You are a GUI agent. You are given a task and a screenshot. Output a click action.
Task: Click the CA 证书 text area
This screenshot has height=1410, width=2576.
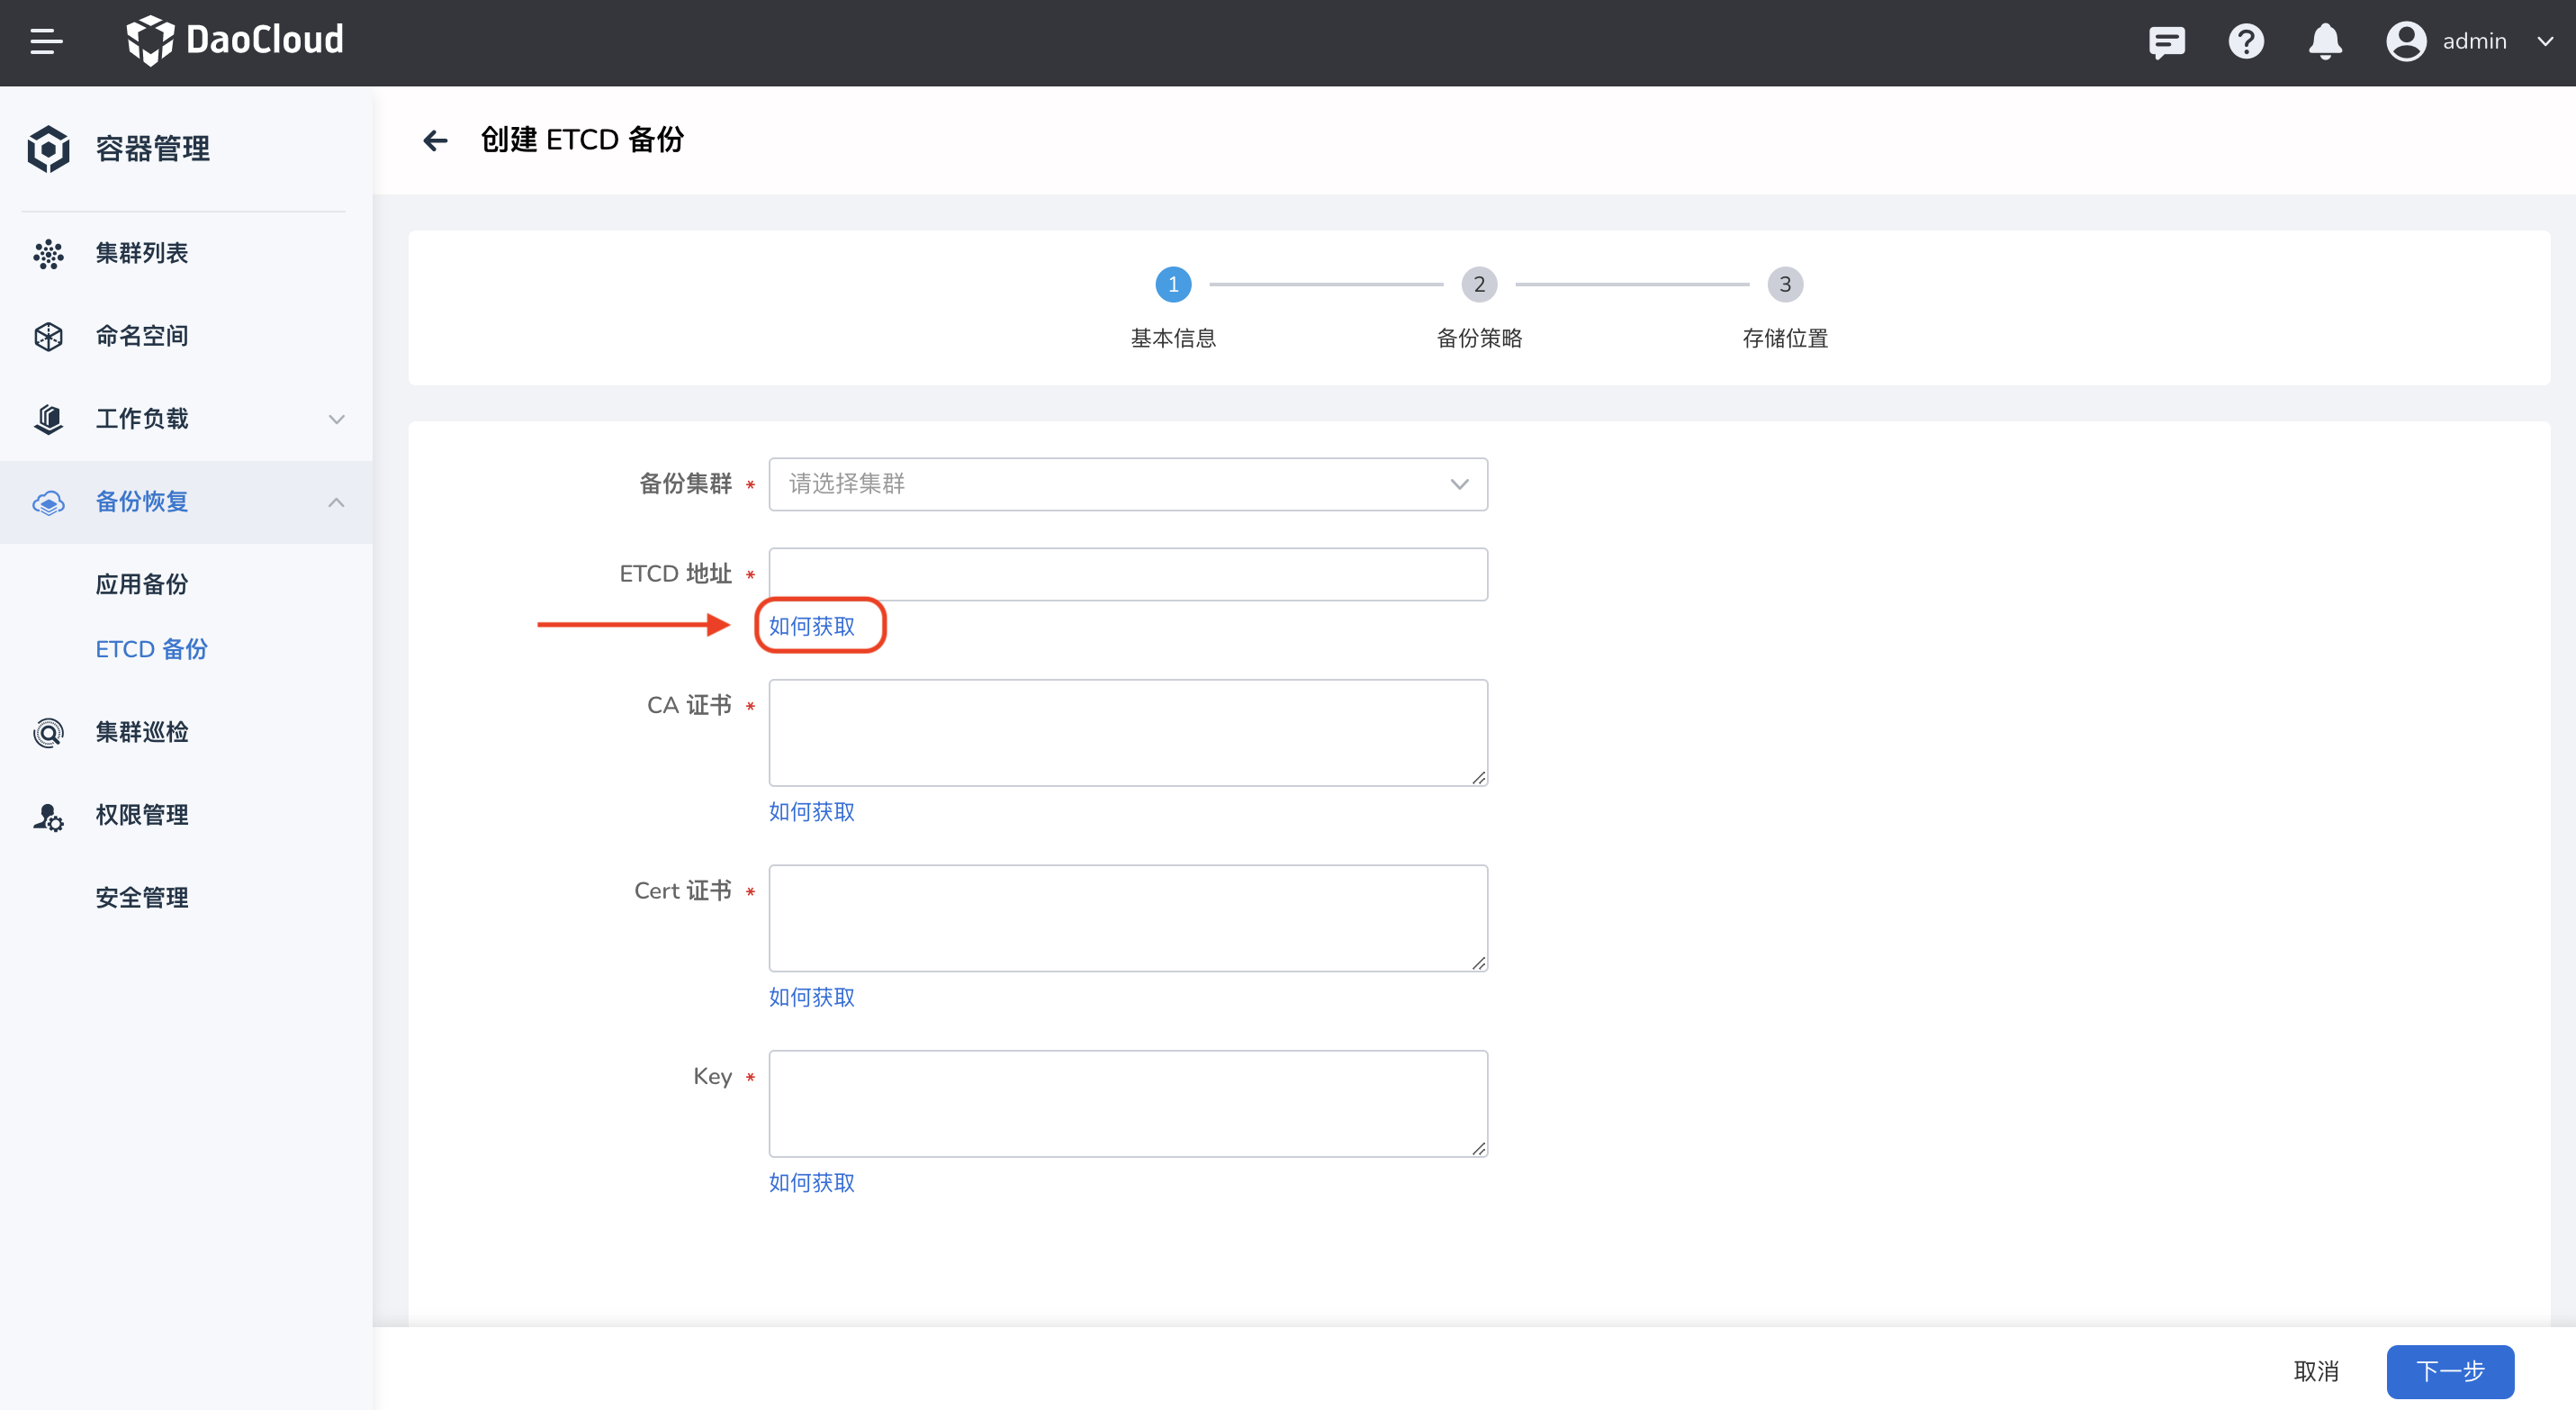pyautogui.click(x=1128, y=733)
